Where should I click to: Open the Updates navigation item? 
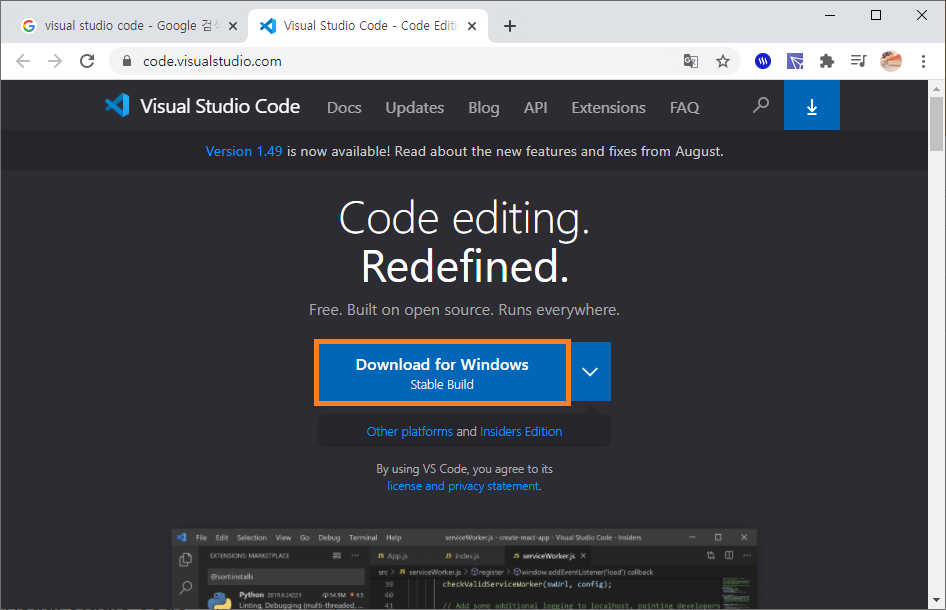[414, 107]
